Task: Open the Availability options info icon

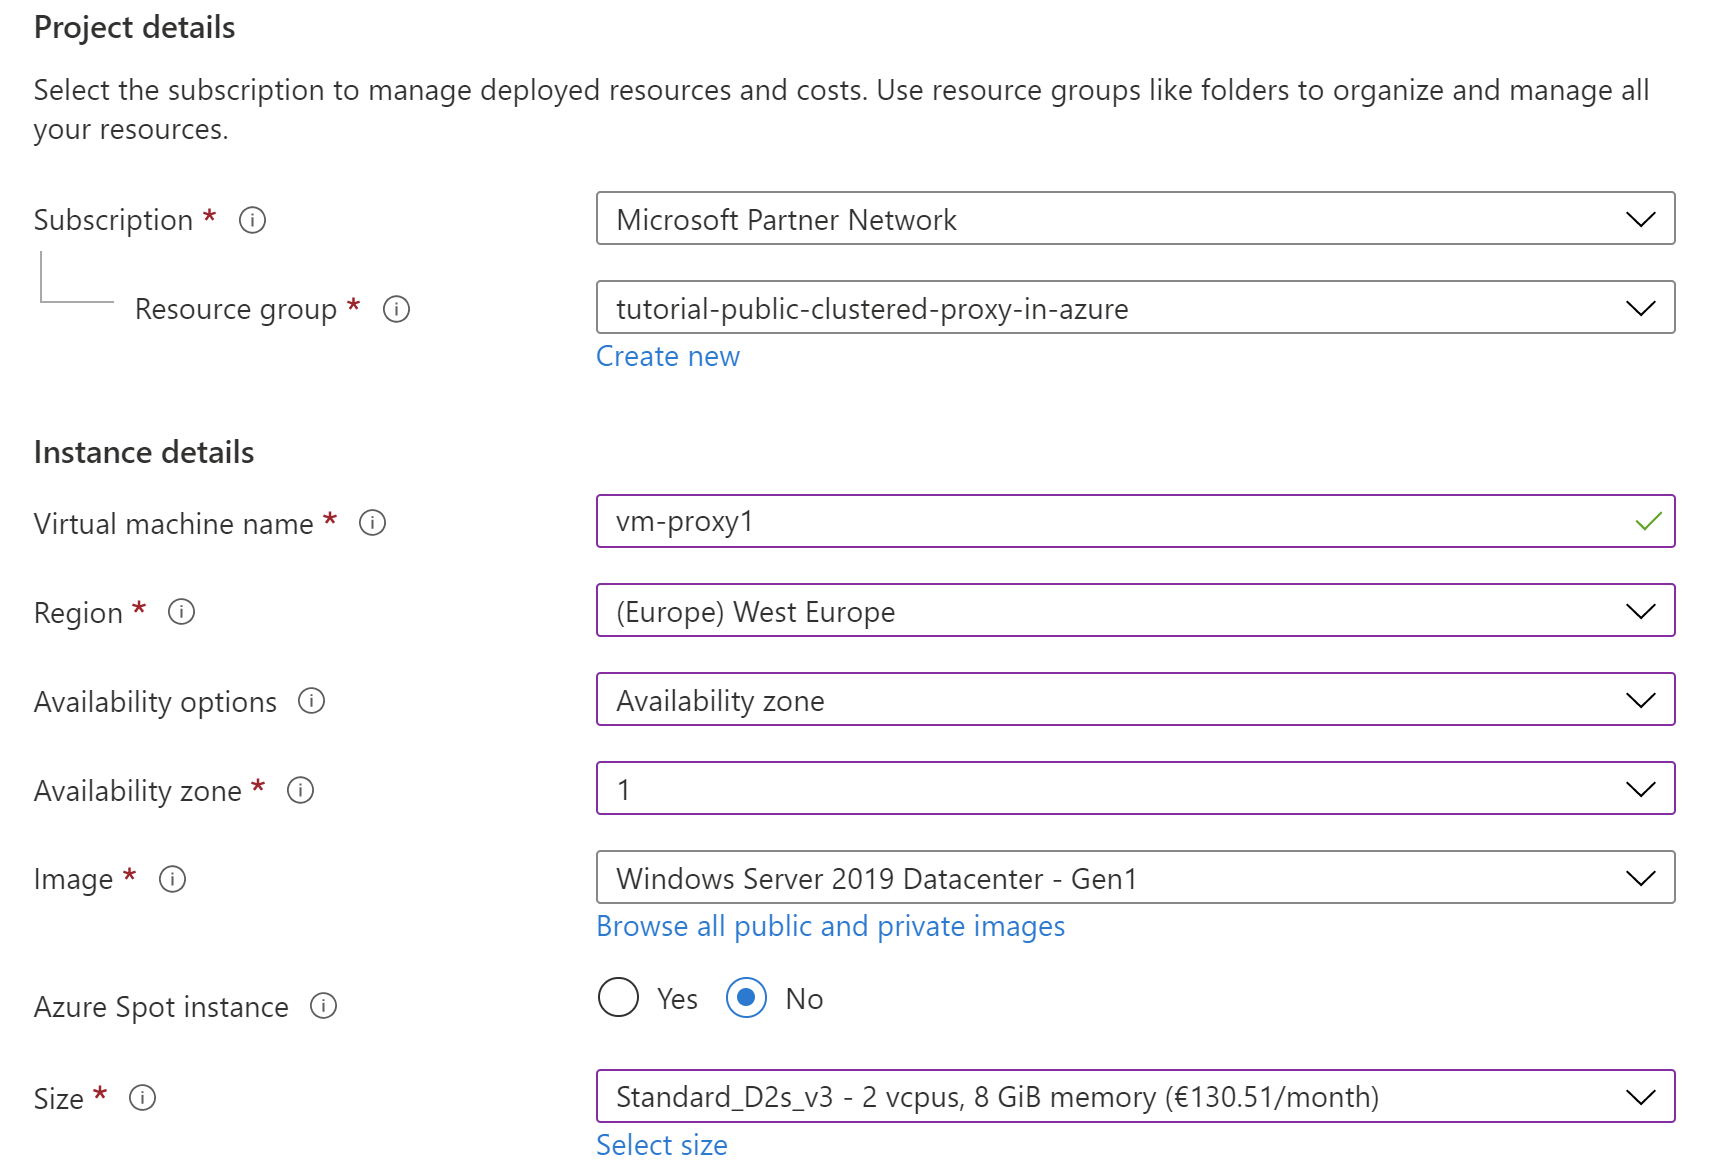Action: (311, 701)
